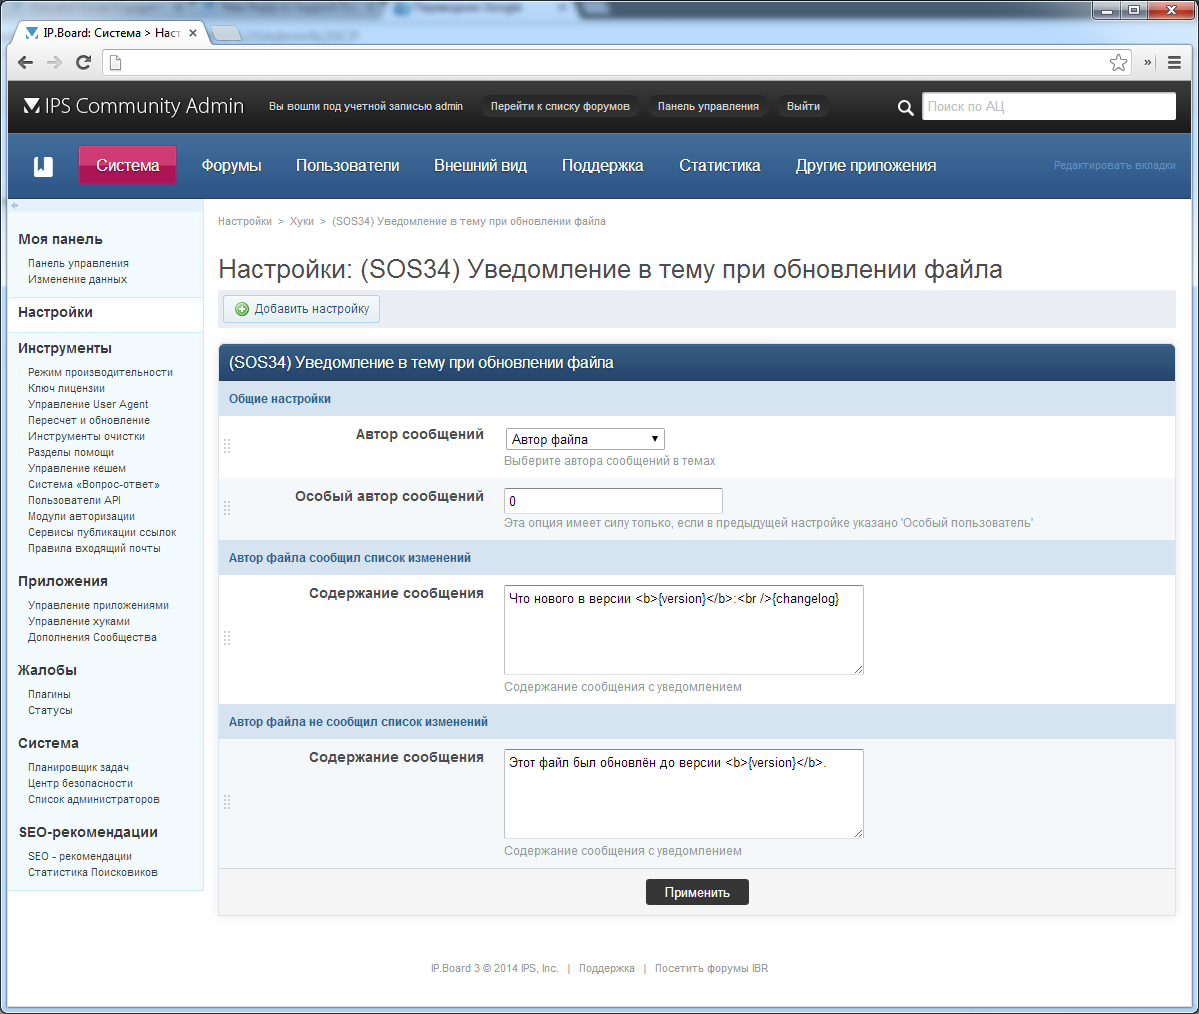Open Управление User Agent link
This screenshot has width=1199, height=1014.
click(x=88, y=405)
